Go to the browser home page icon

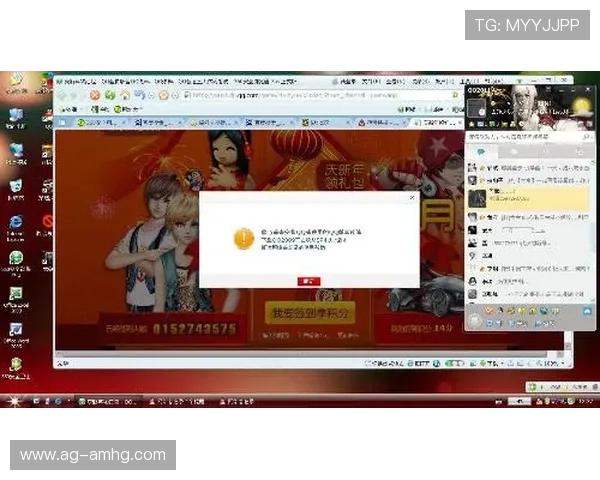(x=125, y=95)
